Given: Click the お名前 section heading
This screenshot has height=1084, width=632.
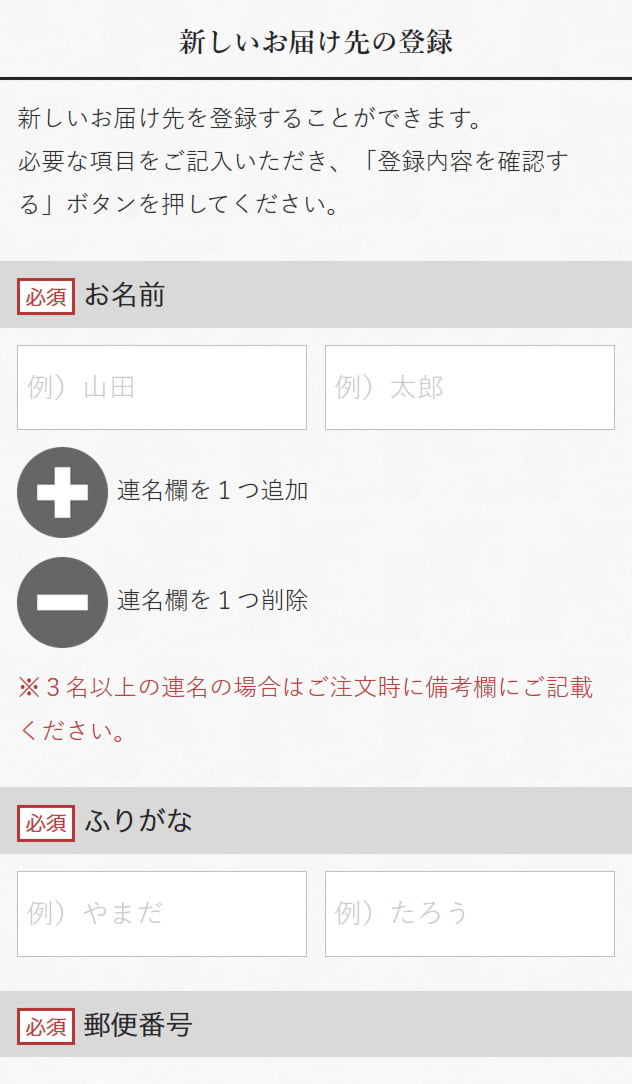Looking at the screenshot, I should pos(125,296).
